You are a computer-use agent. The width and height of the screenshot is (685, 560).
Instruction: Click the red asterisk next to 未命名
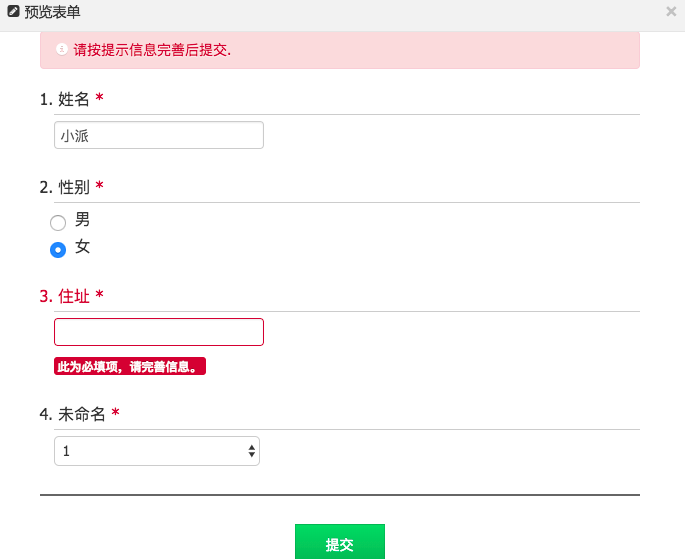116,413
